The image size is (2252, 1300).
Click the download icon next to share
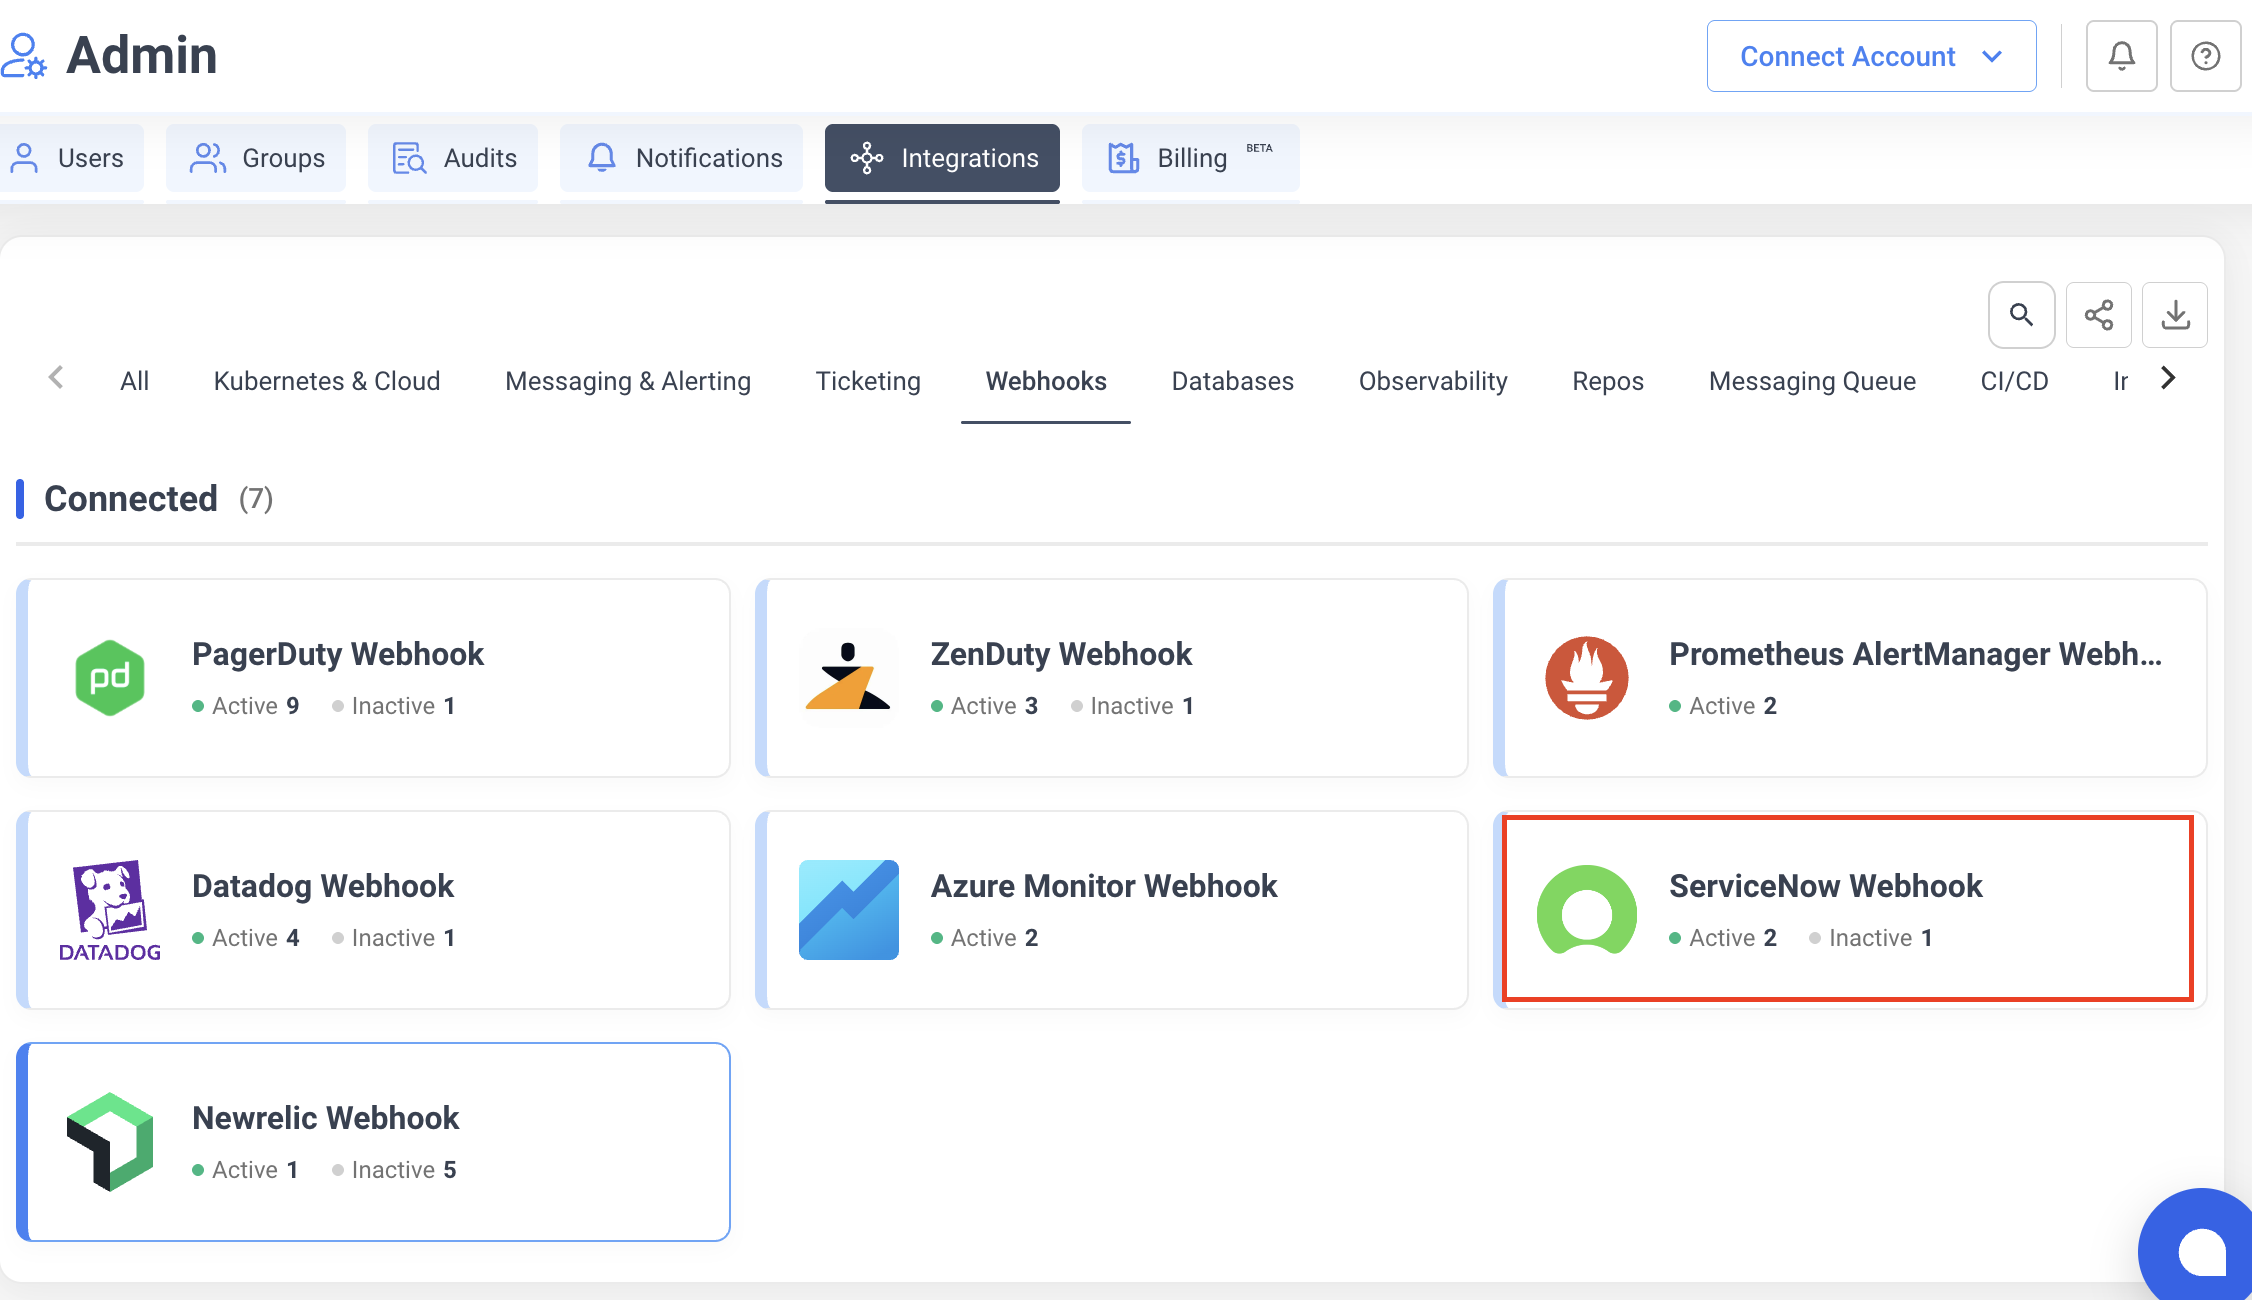pos(2175,315)
